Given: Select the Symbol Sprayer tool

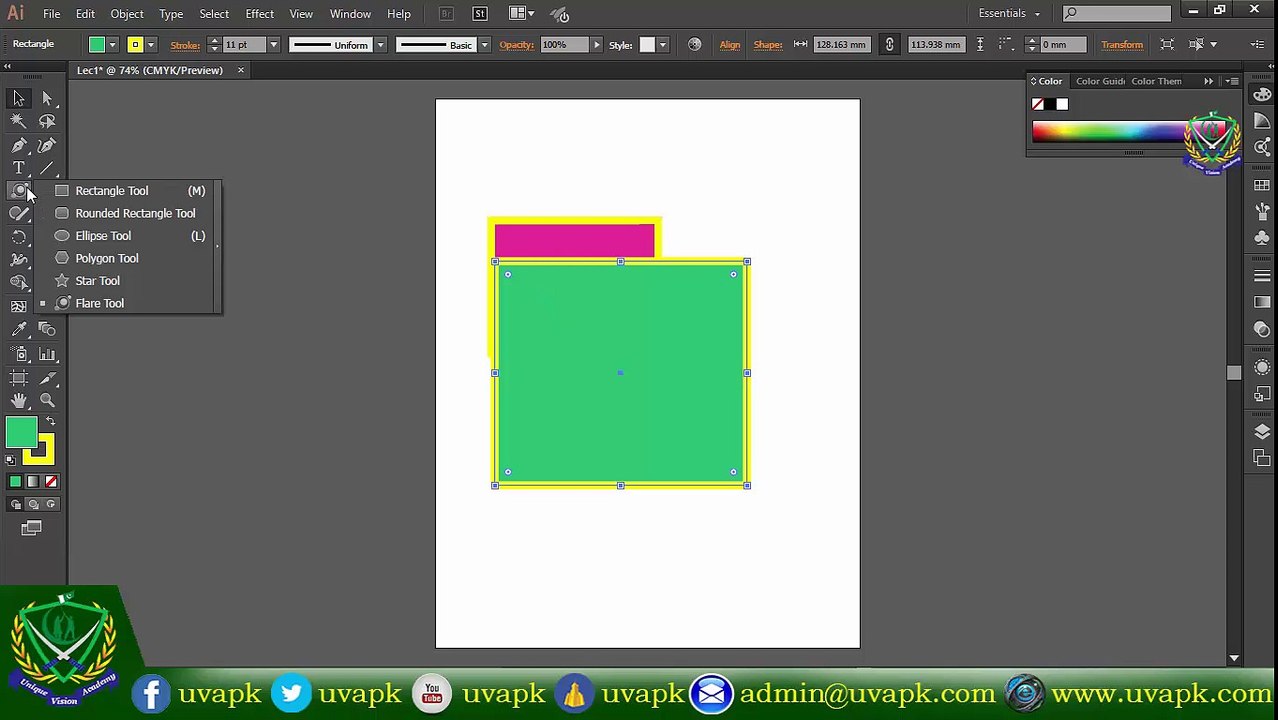Looking at the screenshot, I should [19, 354].
